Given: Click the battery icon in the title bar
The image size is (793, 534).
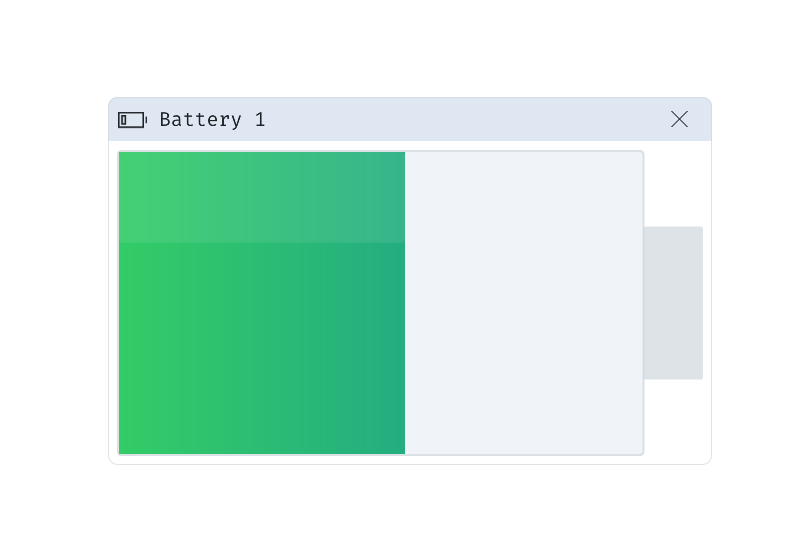Looking at the screenshot, I should (132, 120).
